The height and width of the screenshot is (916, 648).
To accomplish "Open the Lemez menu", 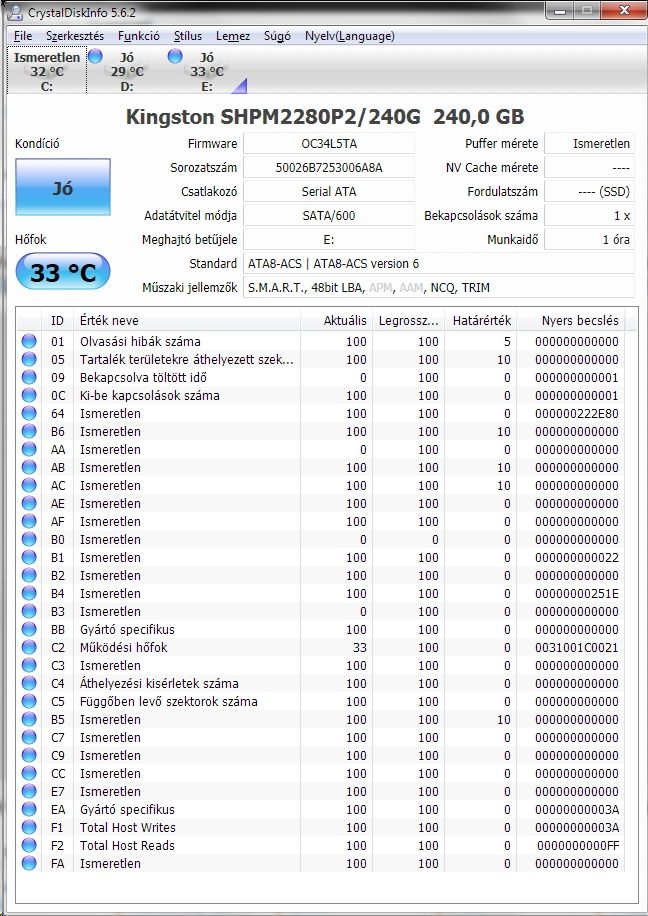I will (233, 36).
